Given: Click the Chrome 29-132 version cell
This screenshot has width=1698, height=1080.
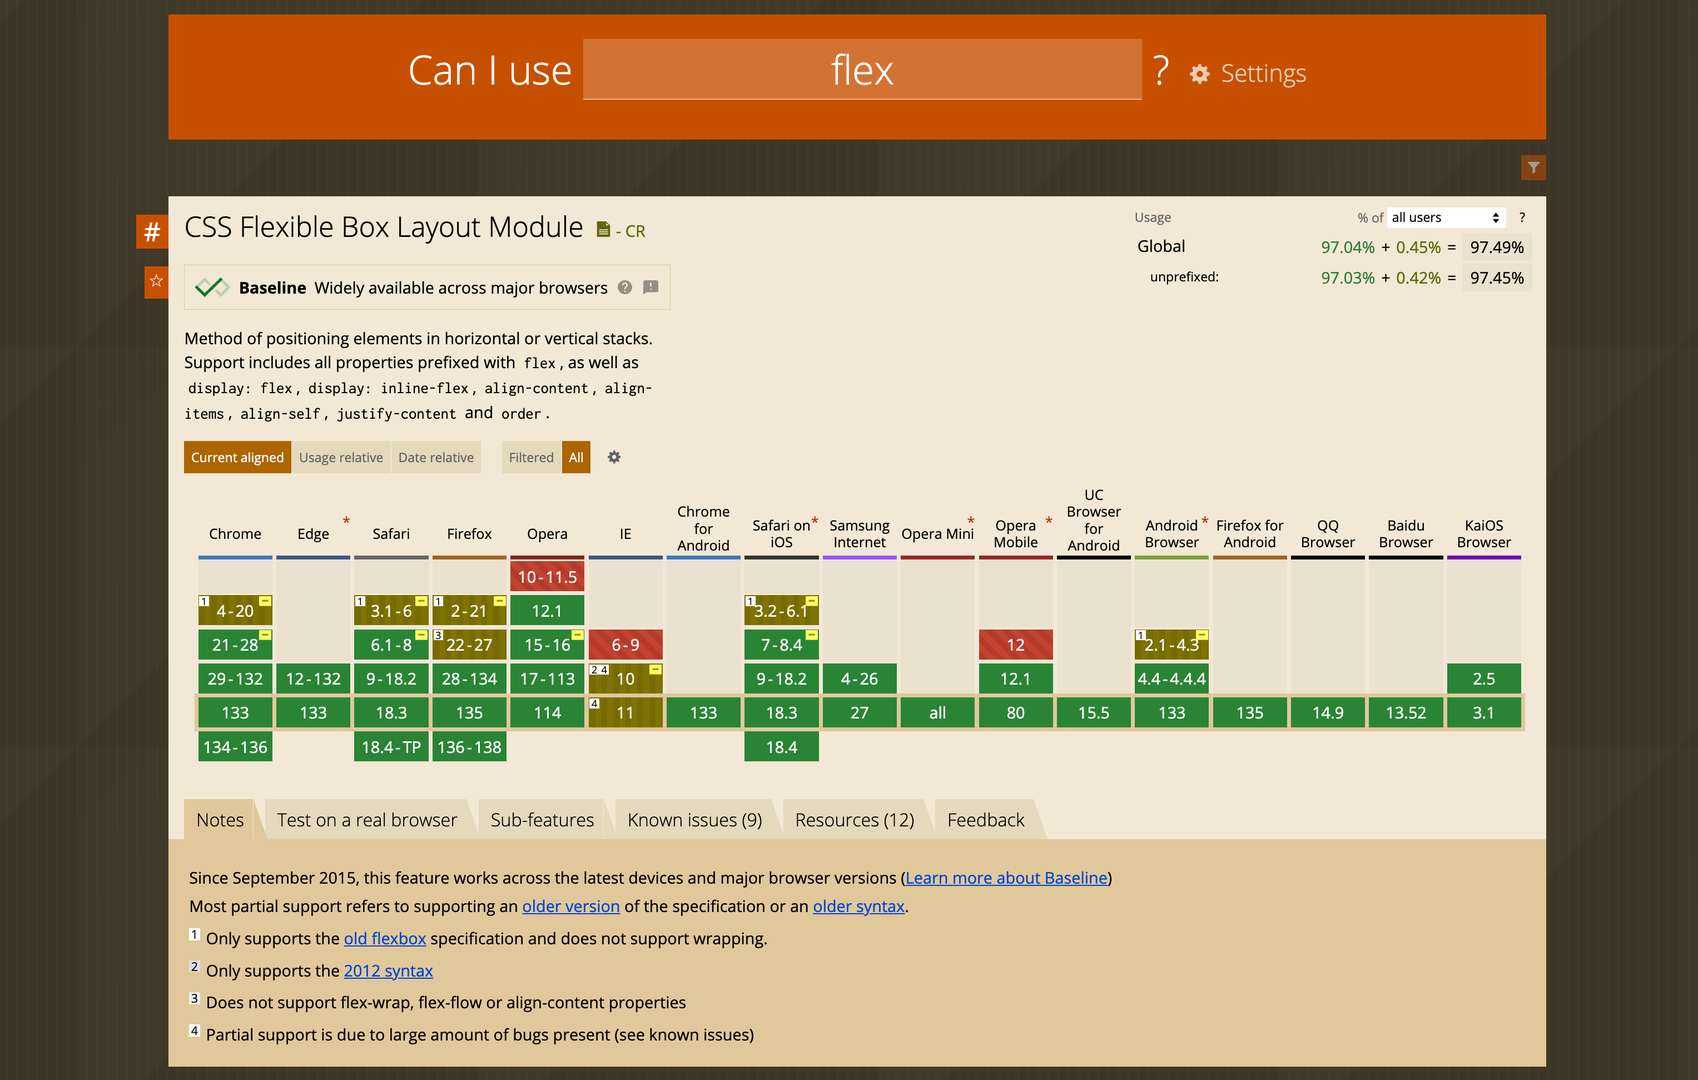Looking at the screenshot, I should 235,679.
